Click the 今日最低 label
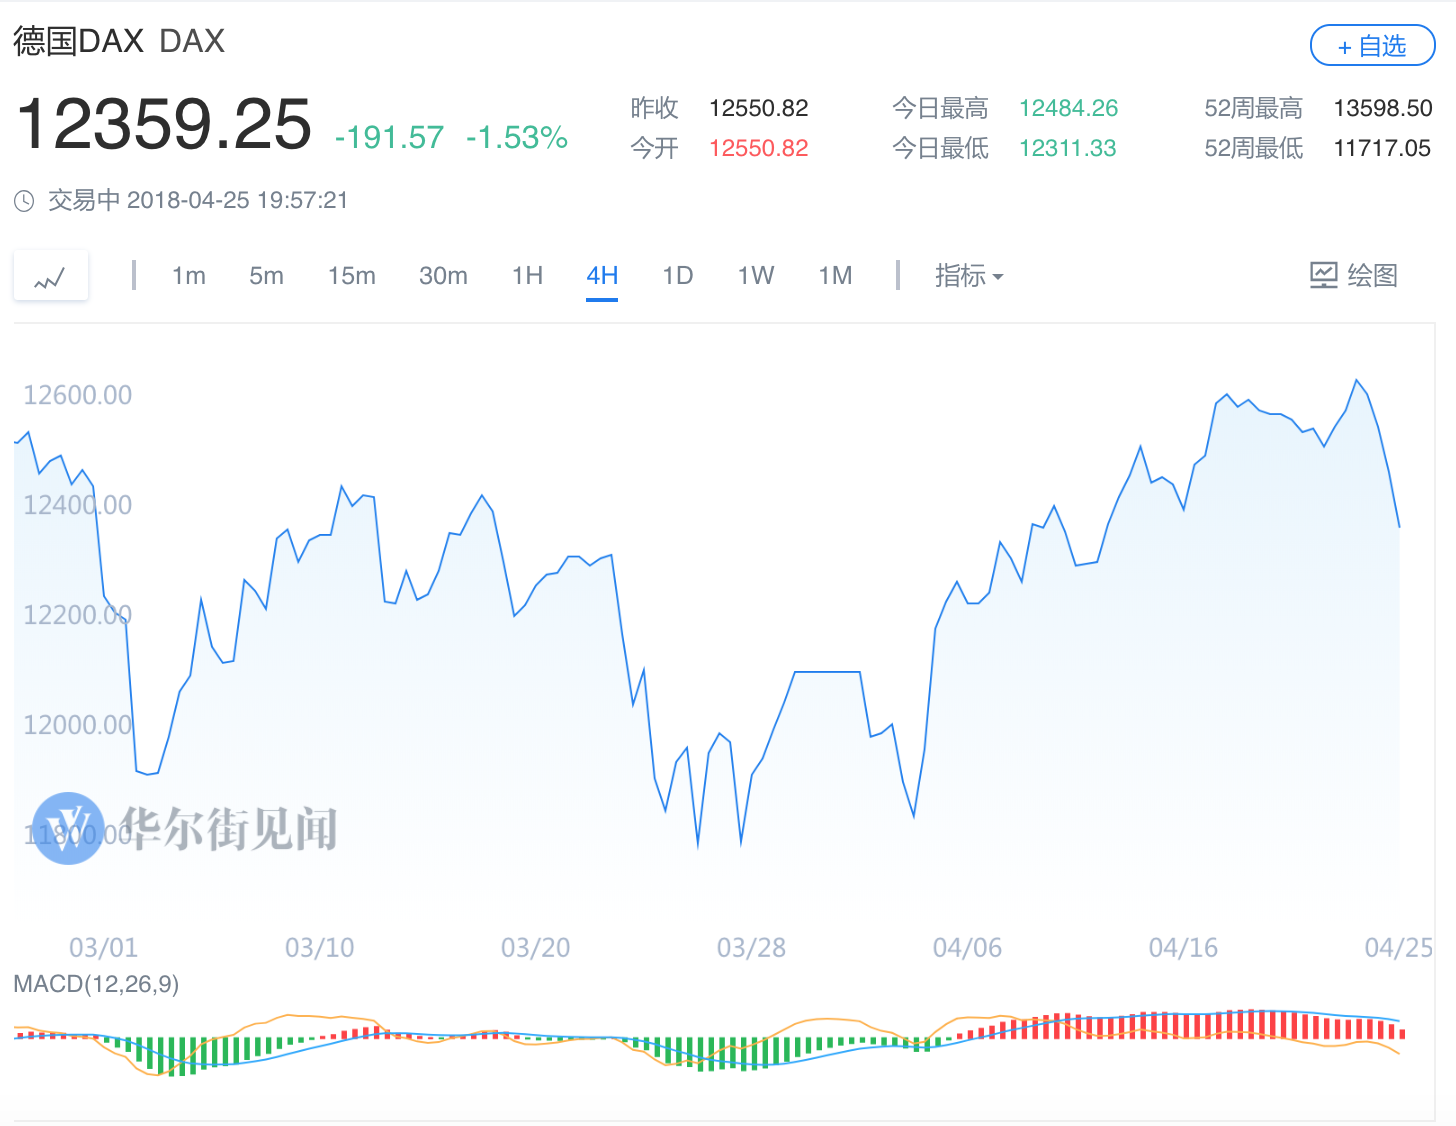Screen dimensions: 1456x1126 pyautogui.click(x=940, y=148)
